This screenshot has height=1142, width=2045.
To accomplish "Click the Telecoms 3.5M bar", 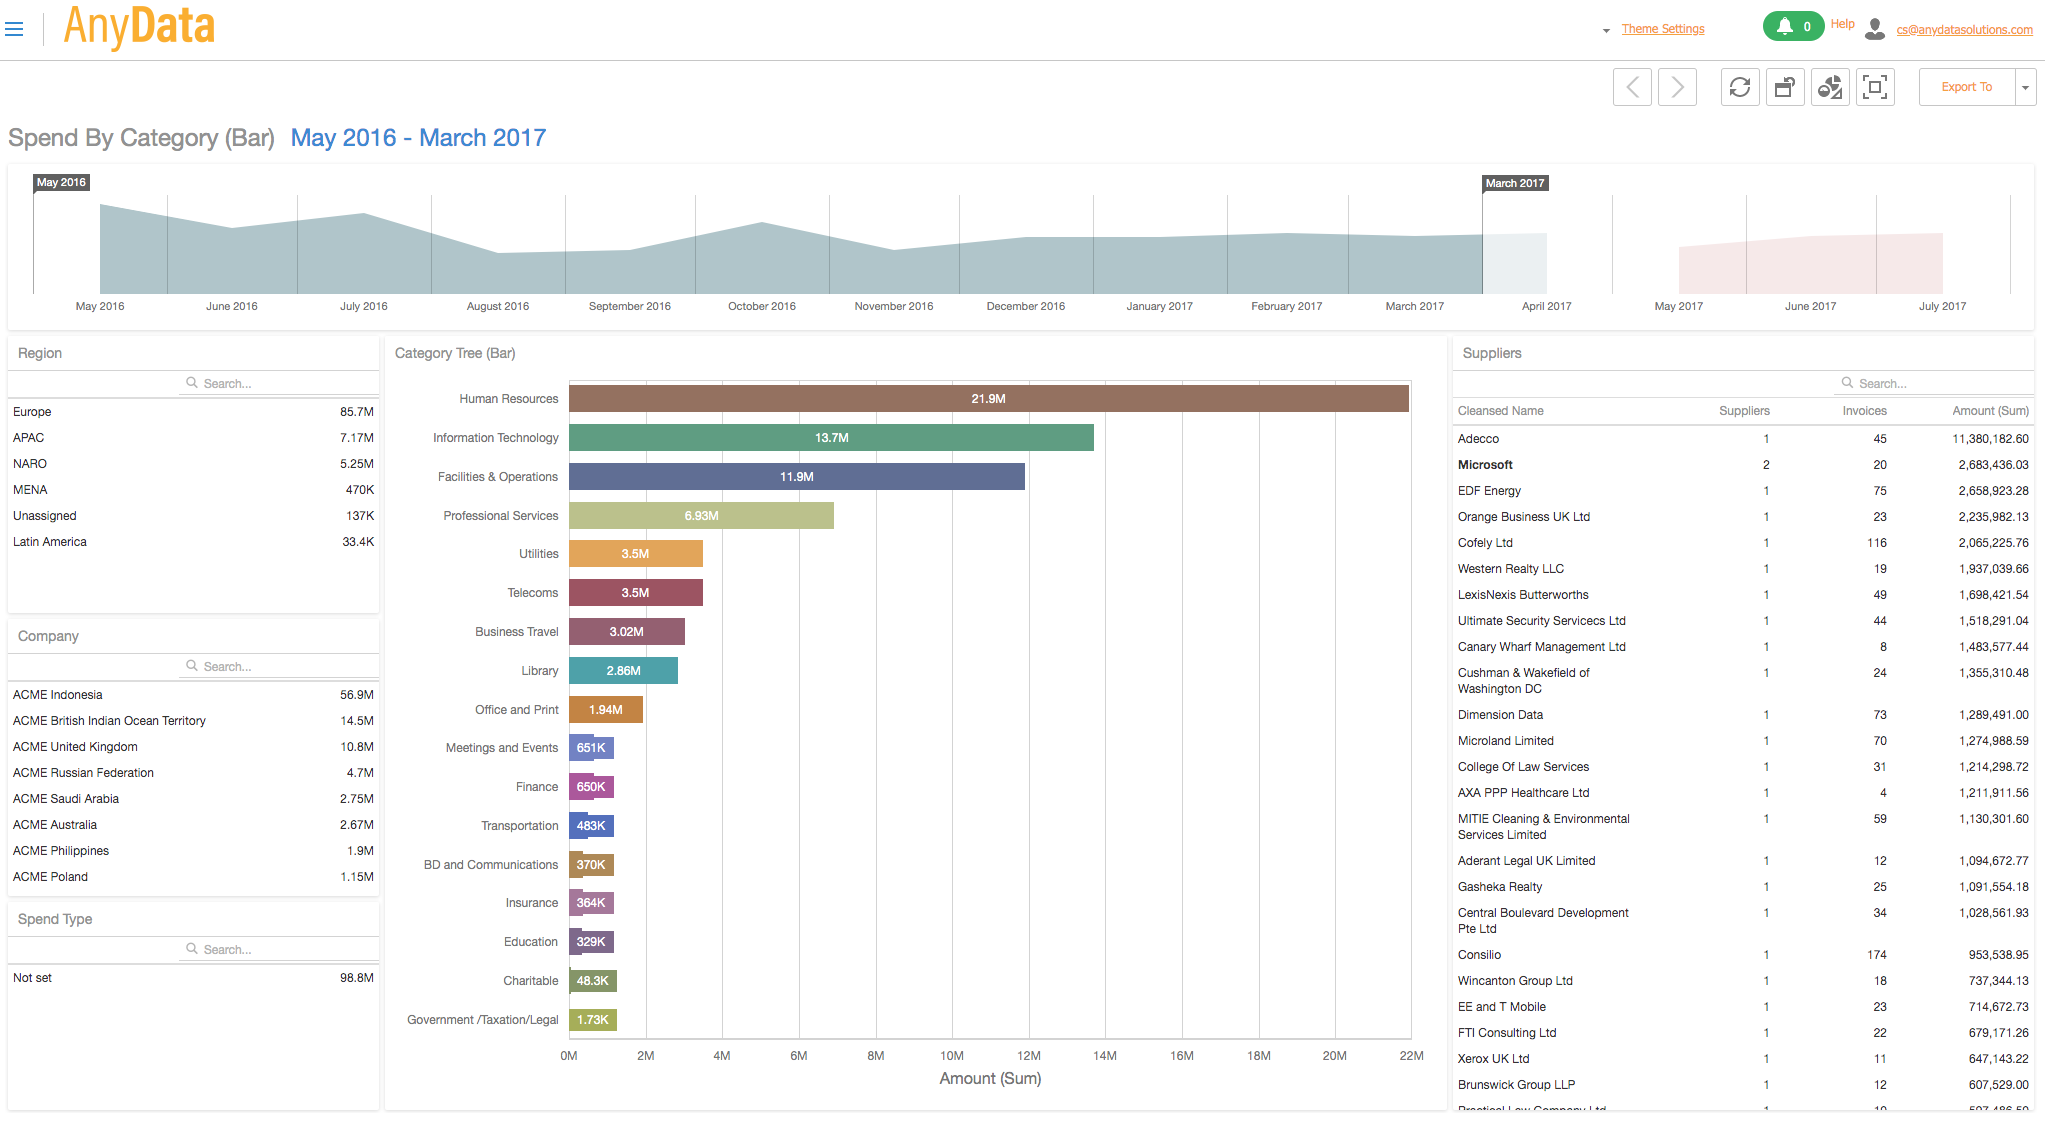I will [x=636, y=593].
